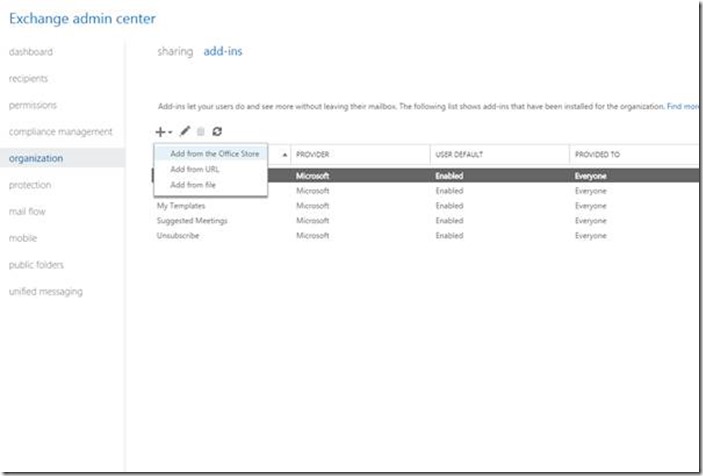
Task: Select the Unsubscribe add-in row
Action: click(x=178, y=236)
